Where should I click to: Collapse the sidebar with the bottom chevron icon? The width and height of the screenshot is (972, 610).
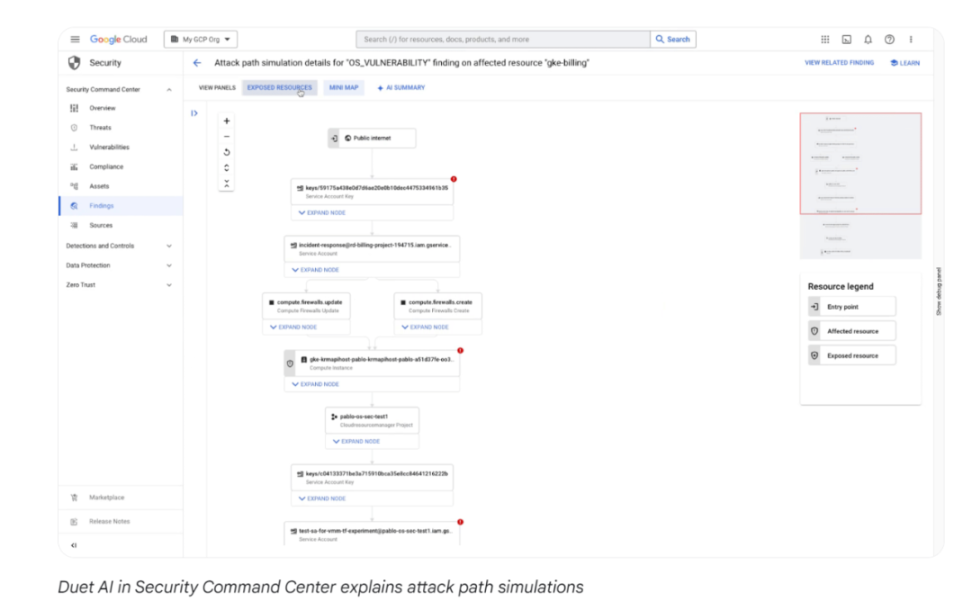click(74, 545)
